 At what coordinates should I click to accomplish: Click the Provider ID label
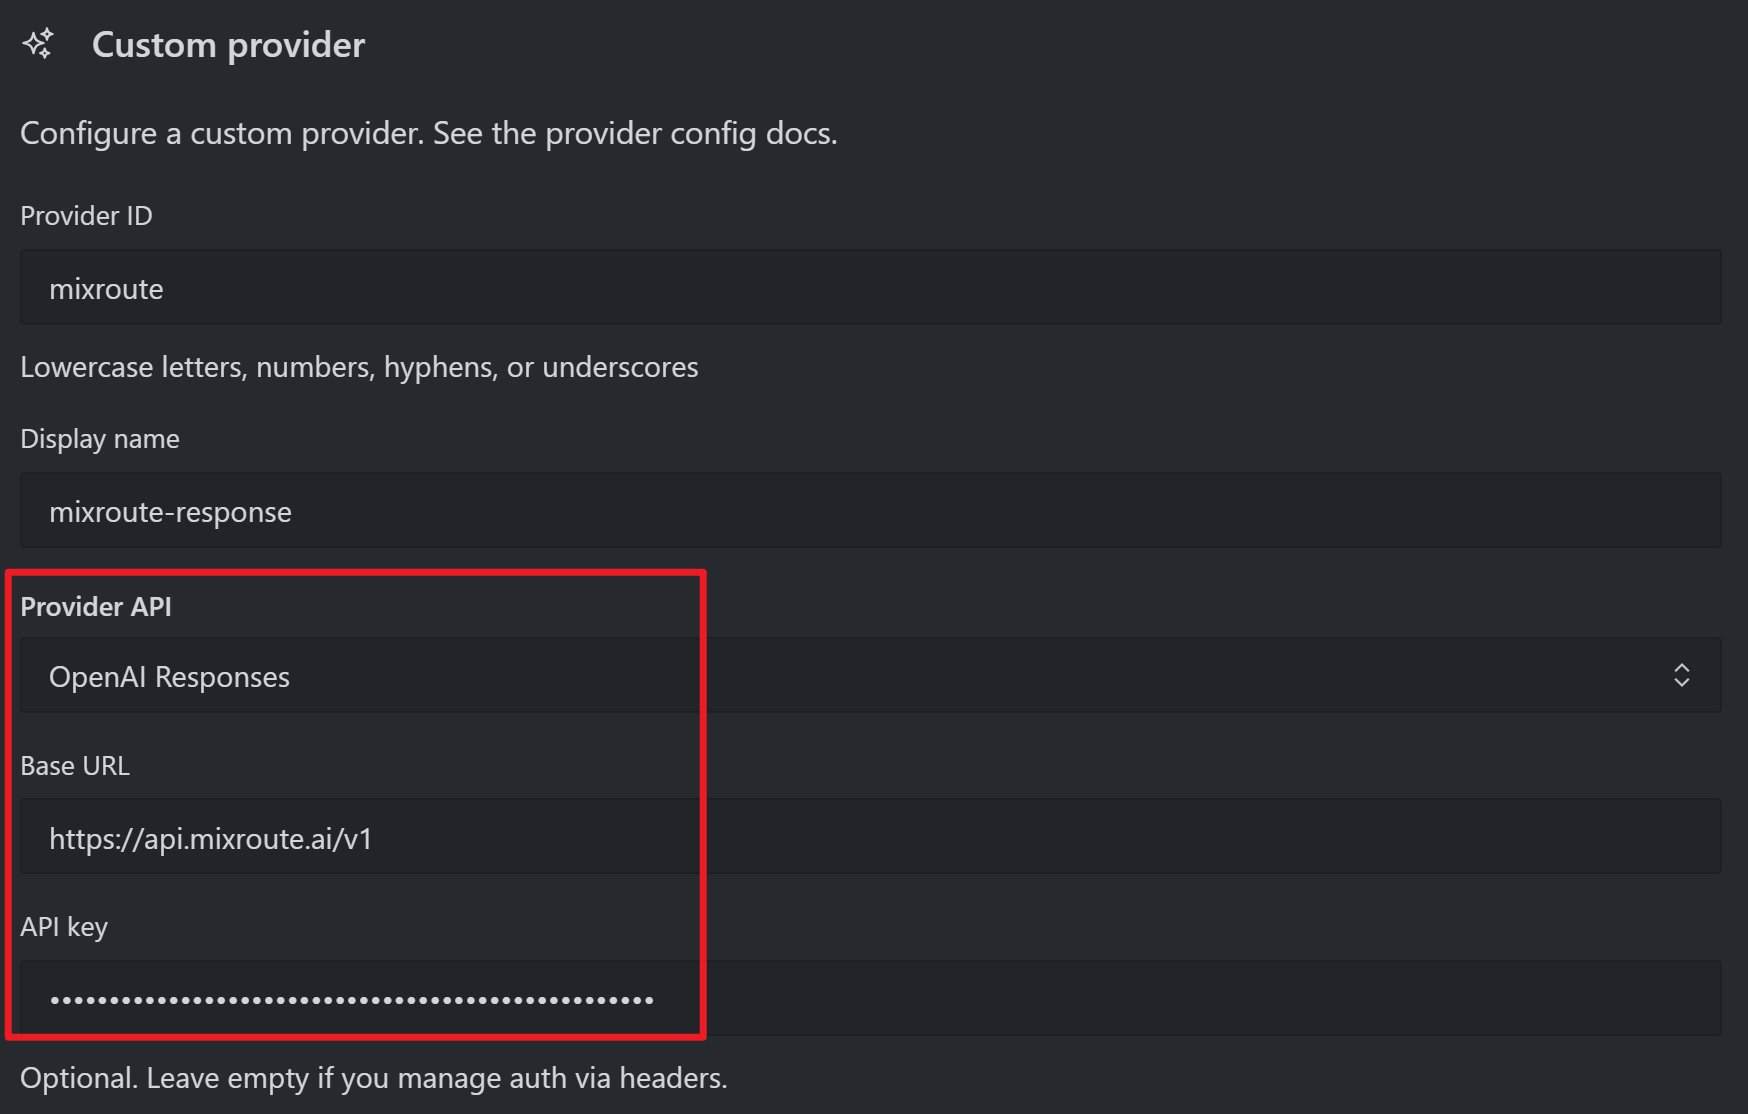click(x=86, y=216)
